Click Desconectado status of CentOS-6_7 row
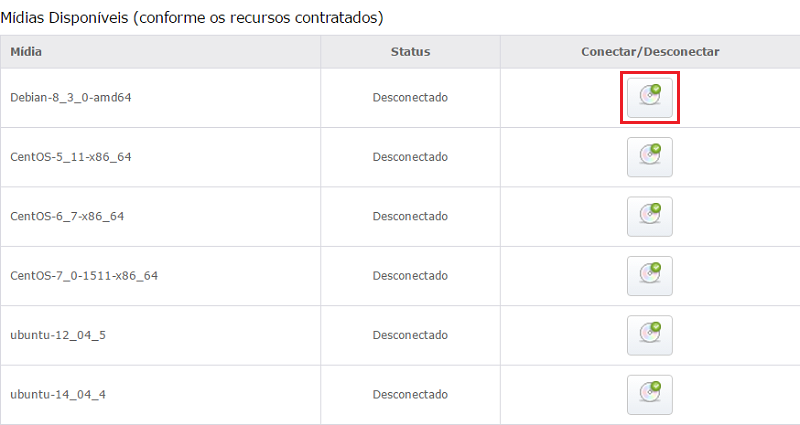This screenshot has width=800, height=425. click(410, 216)
